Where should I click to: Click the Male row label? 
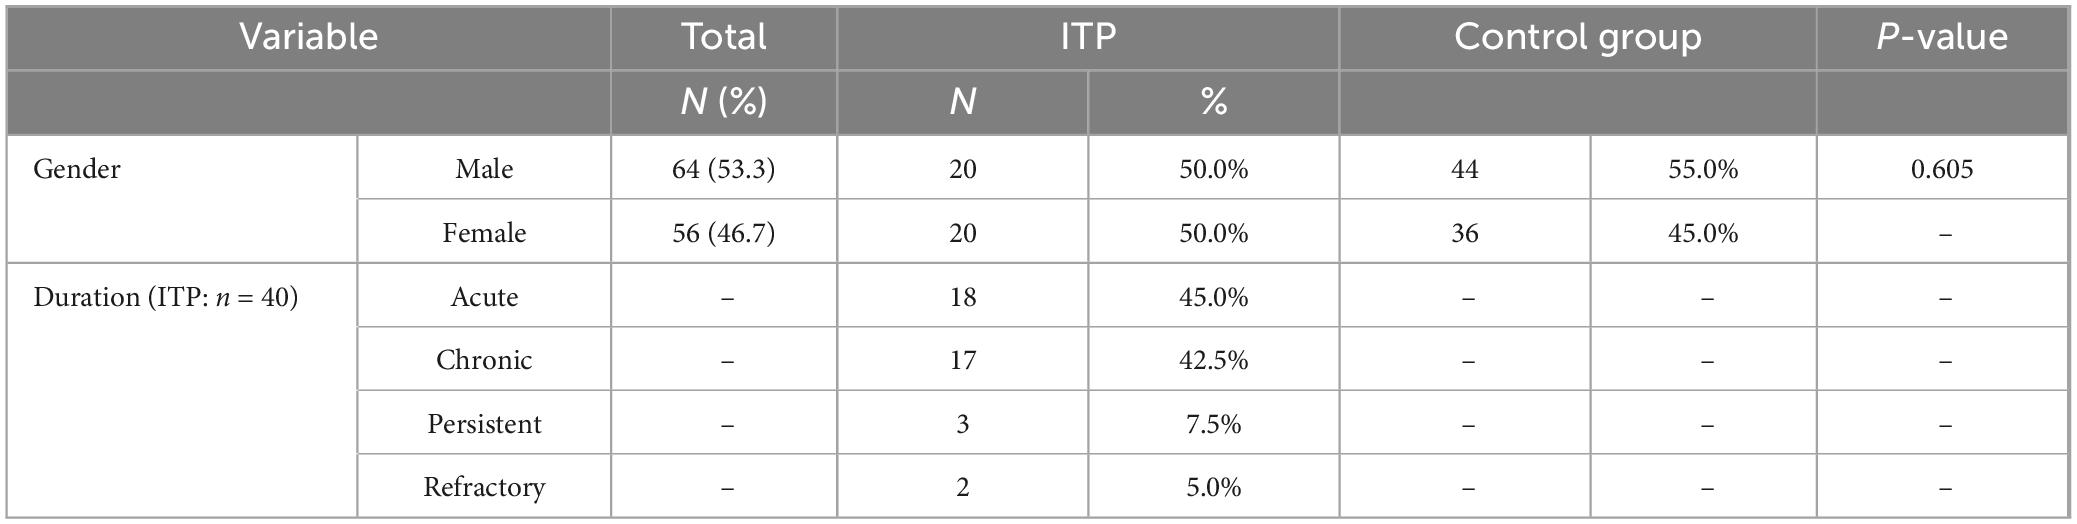(x=484, y=169)
